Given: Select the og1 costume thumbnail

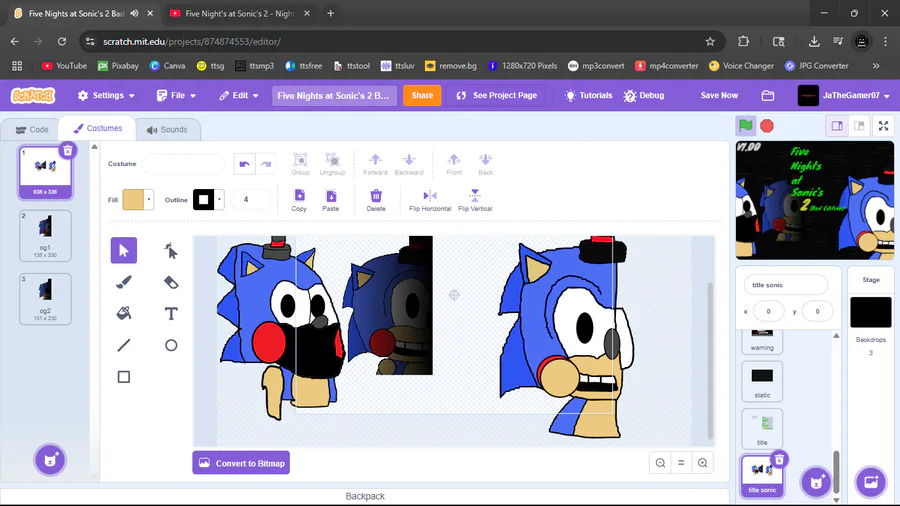Looking at the screenshot, I should pyautogui.click(x=45, y=236).
